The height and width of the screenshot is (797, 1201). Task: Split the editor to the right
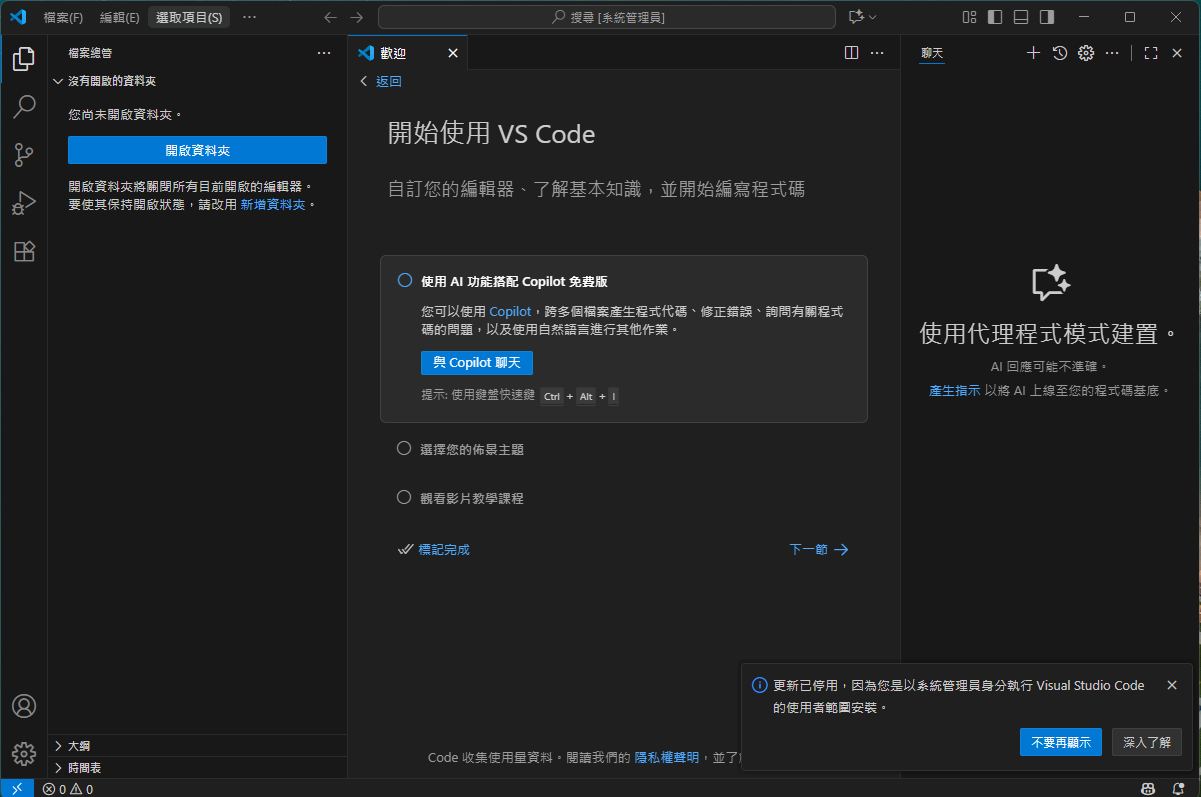pos(851,53)
